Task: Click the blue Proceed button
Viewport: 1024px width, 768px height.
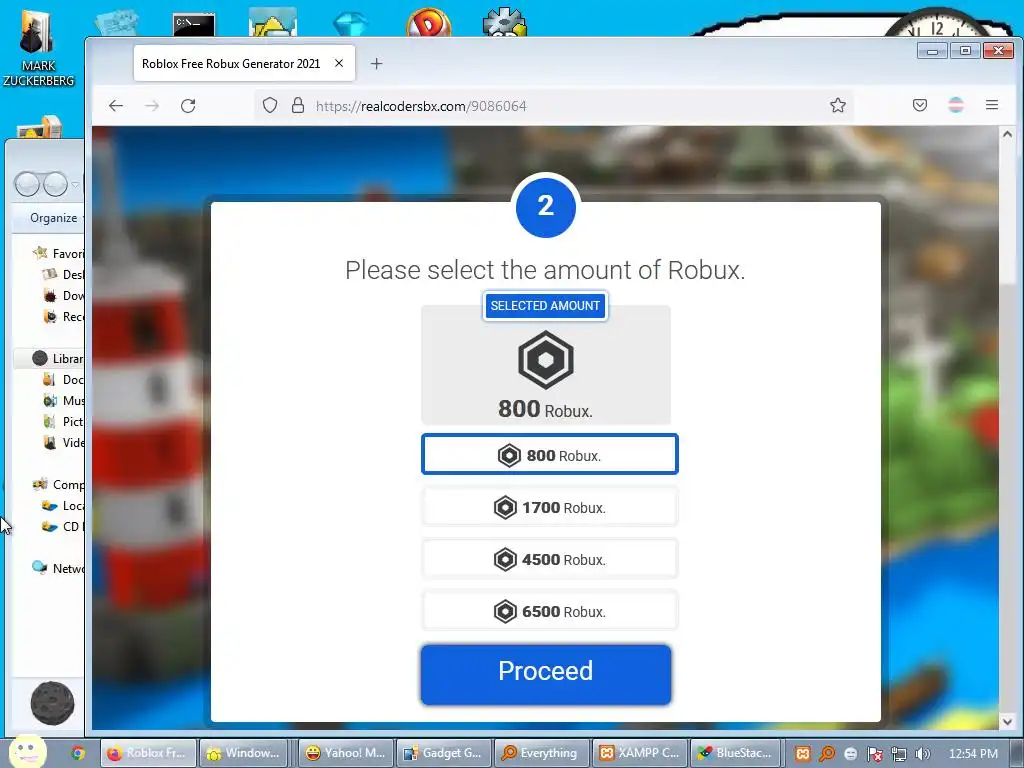Action: [x=546, y=675]
